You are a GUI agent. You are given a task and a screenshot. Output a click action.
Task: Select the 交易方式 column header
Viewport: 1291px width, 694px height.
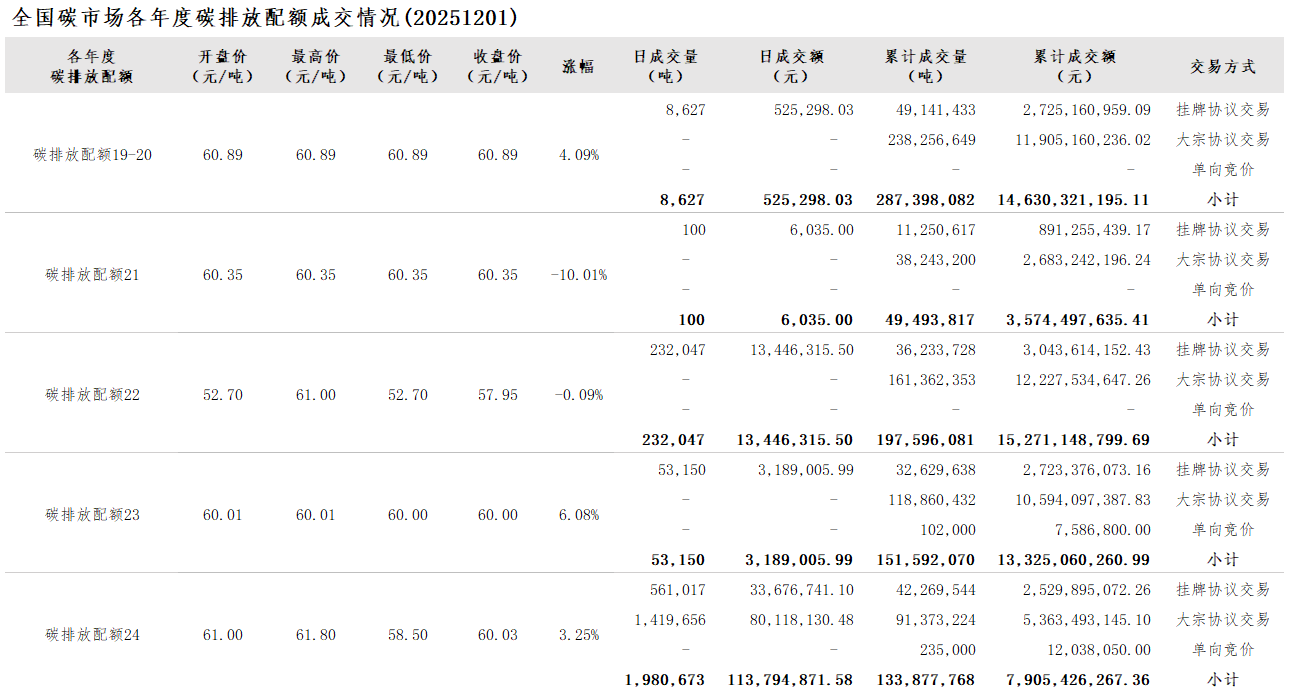point(1222,67)
